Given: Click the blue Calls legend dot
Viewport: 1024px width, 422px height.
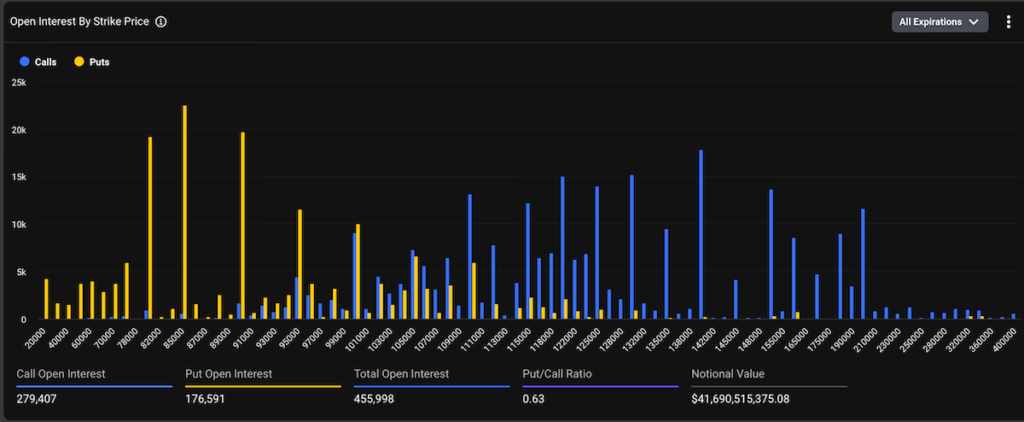Looking at the screenshot, I should 24,62.
